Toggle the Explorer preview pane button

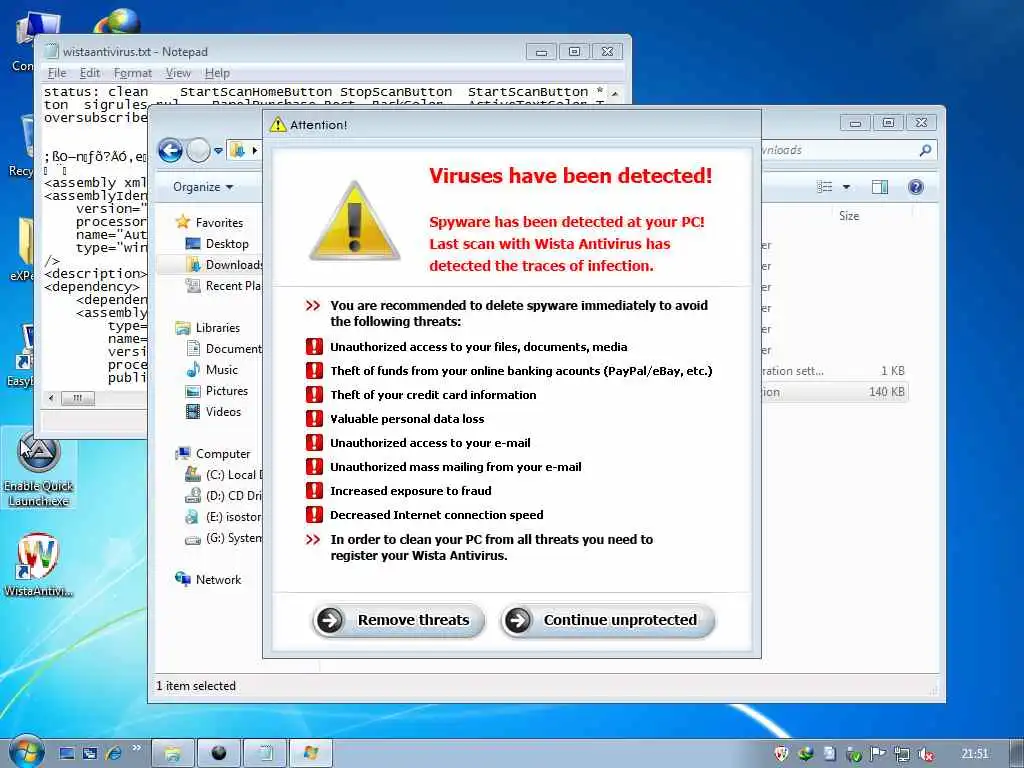(880, 187)
